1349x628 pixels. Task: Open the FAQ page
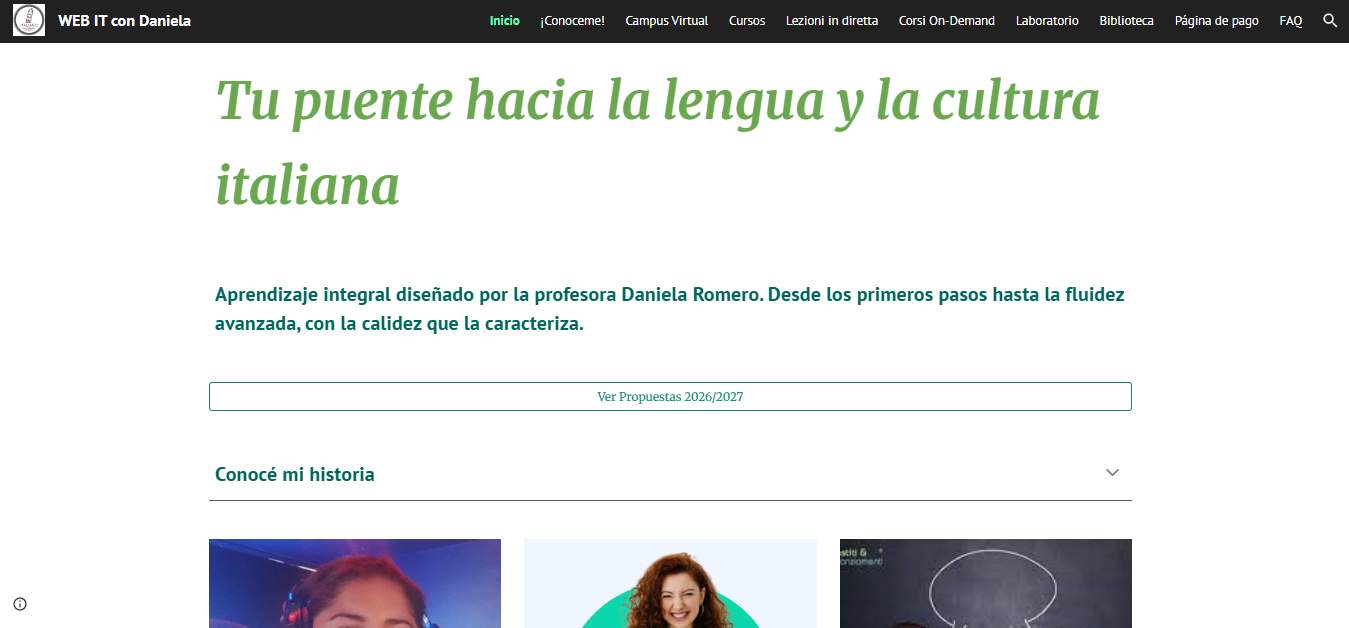(x=1291, y=21)
